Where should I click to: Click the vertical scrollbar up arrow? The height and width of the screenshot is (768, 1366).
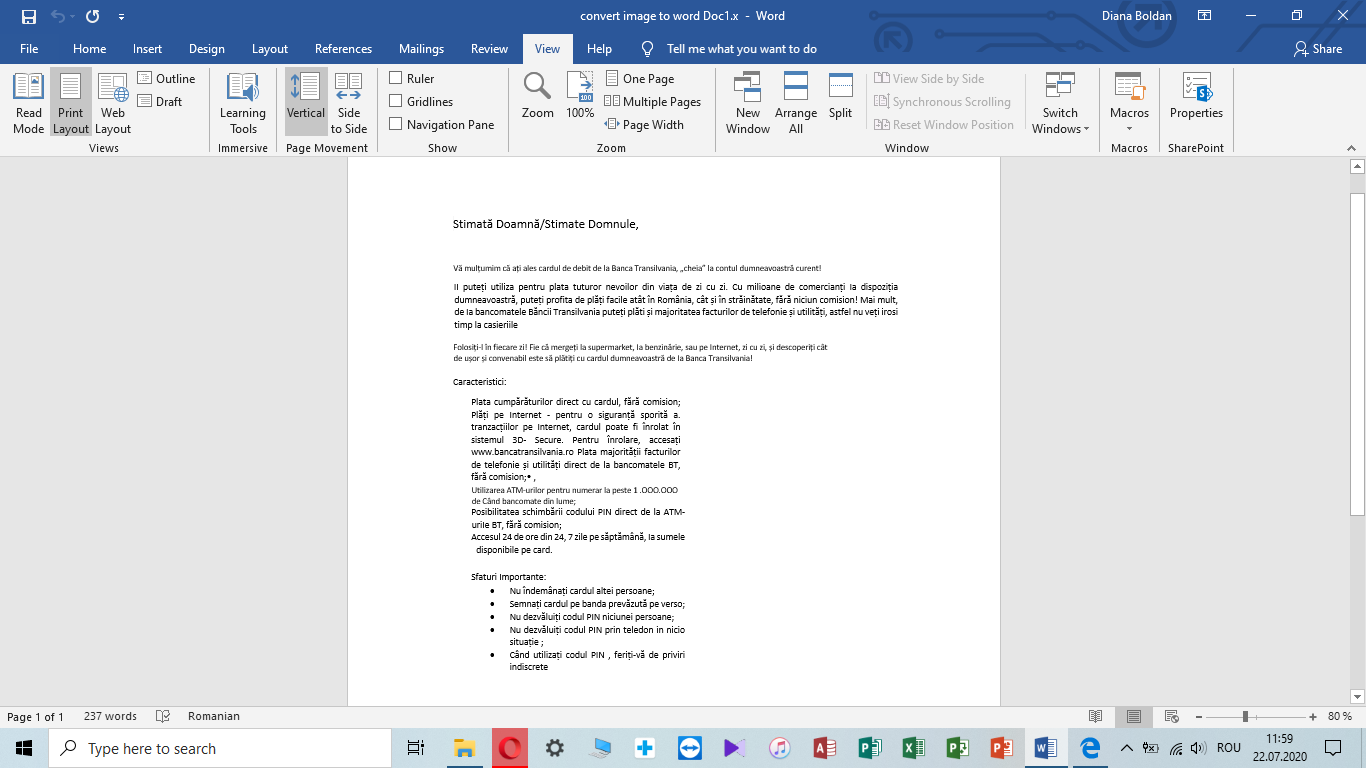click(x=1357, y=166)
